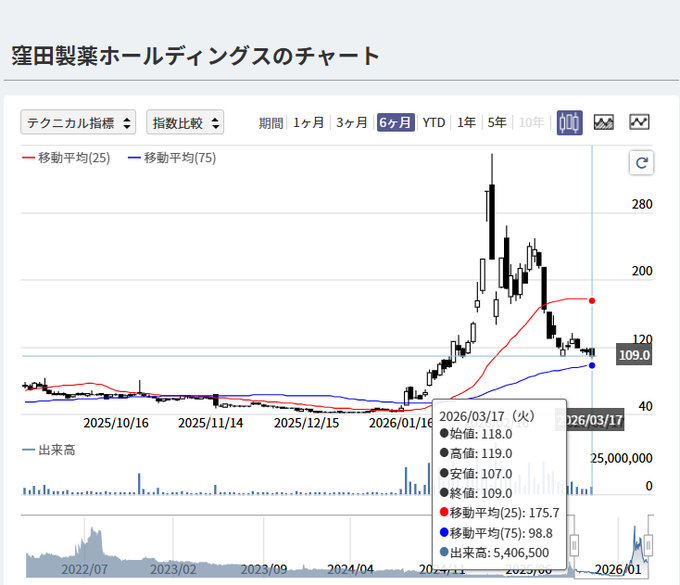Switch period to 1年
This screenshot has height=585, width=680.
click(x=467, y=123)
